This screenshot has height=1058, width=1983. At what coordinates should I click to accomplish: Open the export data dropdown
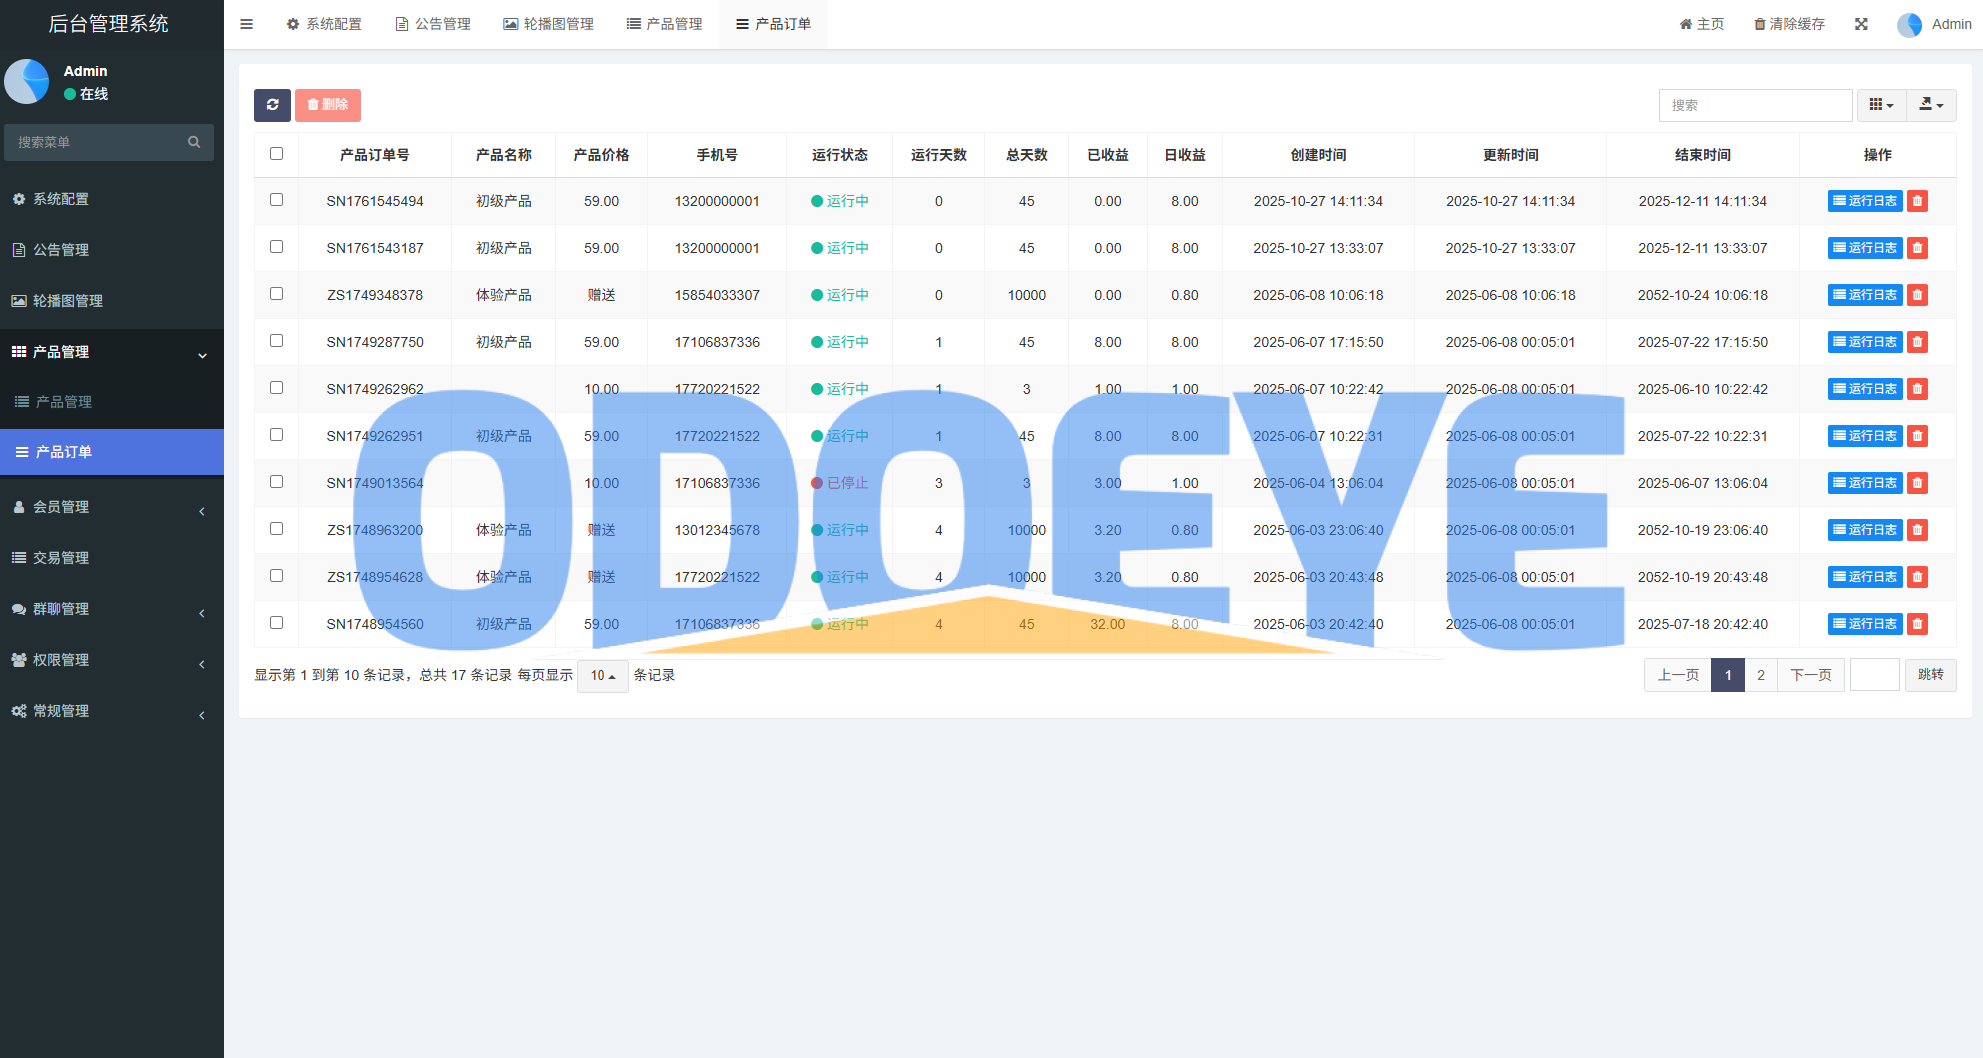tap(1931, 105)
